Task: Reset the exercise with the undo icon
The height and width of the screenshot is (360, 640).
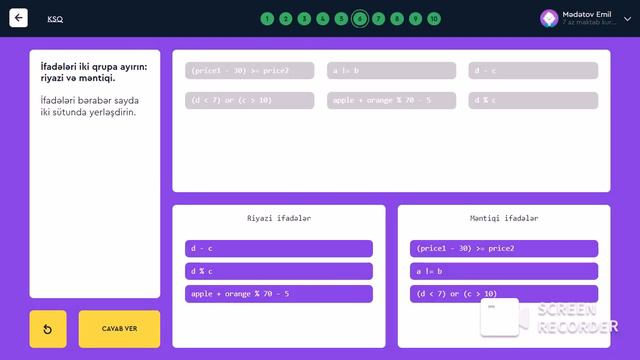Action: pos(48,329)
